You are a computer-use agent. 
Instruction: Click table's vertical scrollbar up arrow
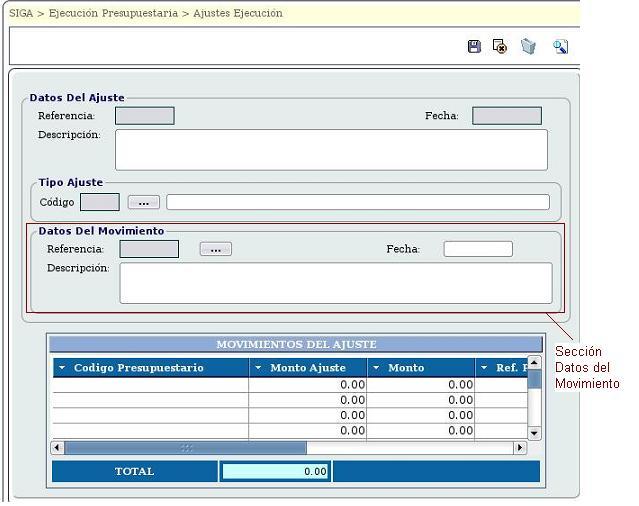coord(534,362)
